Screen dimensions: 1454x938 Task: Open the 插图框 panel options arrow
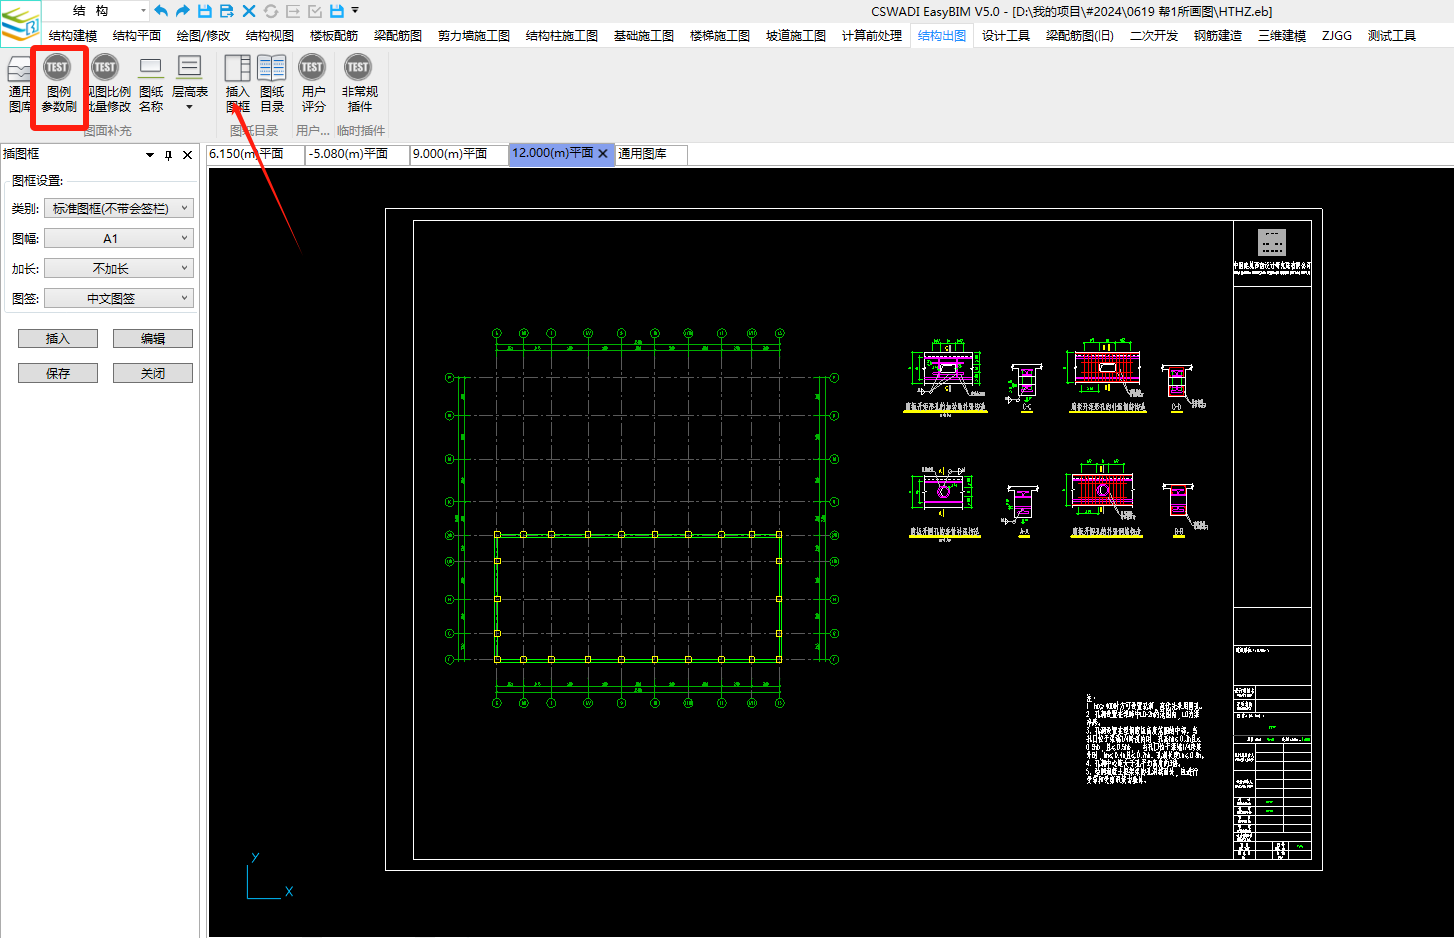pyautogui.click(x=150, y=155)
